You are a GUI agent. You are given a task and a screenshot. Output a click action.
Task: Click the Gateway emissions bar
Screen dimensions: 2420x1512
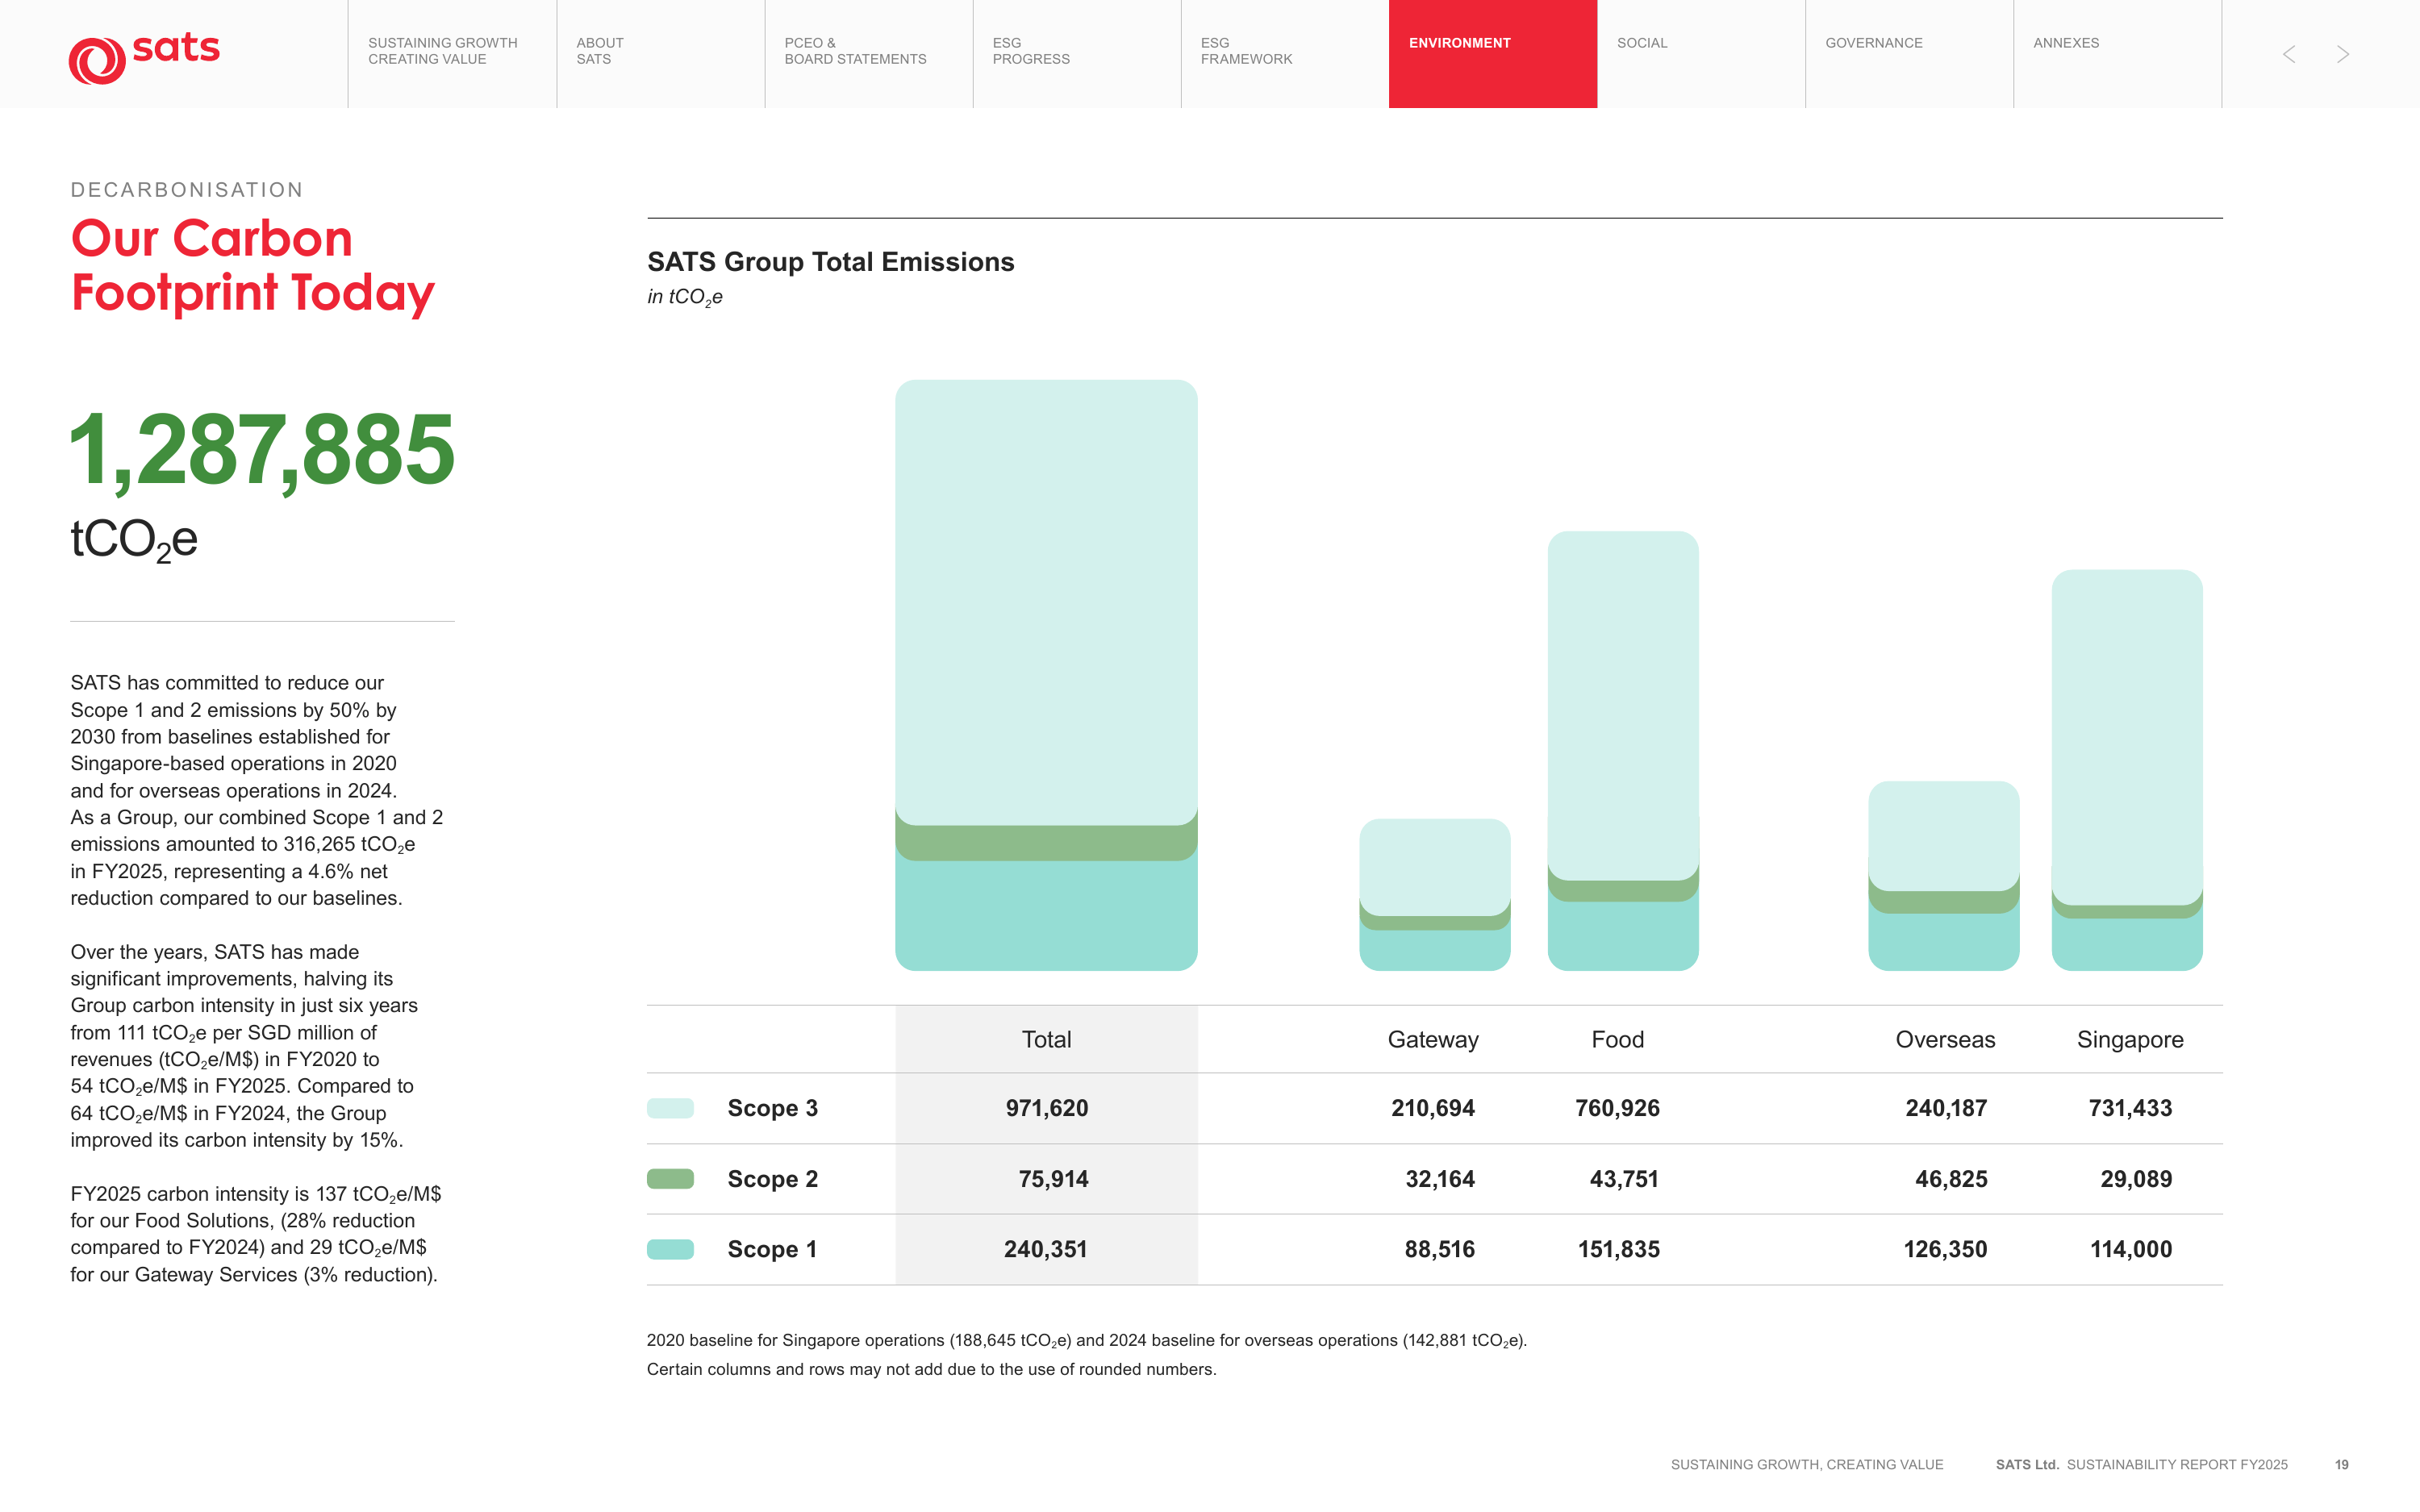(1434, 895)
